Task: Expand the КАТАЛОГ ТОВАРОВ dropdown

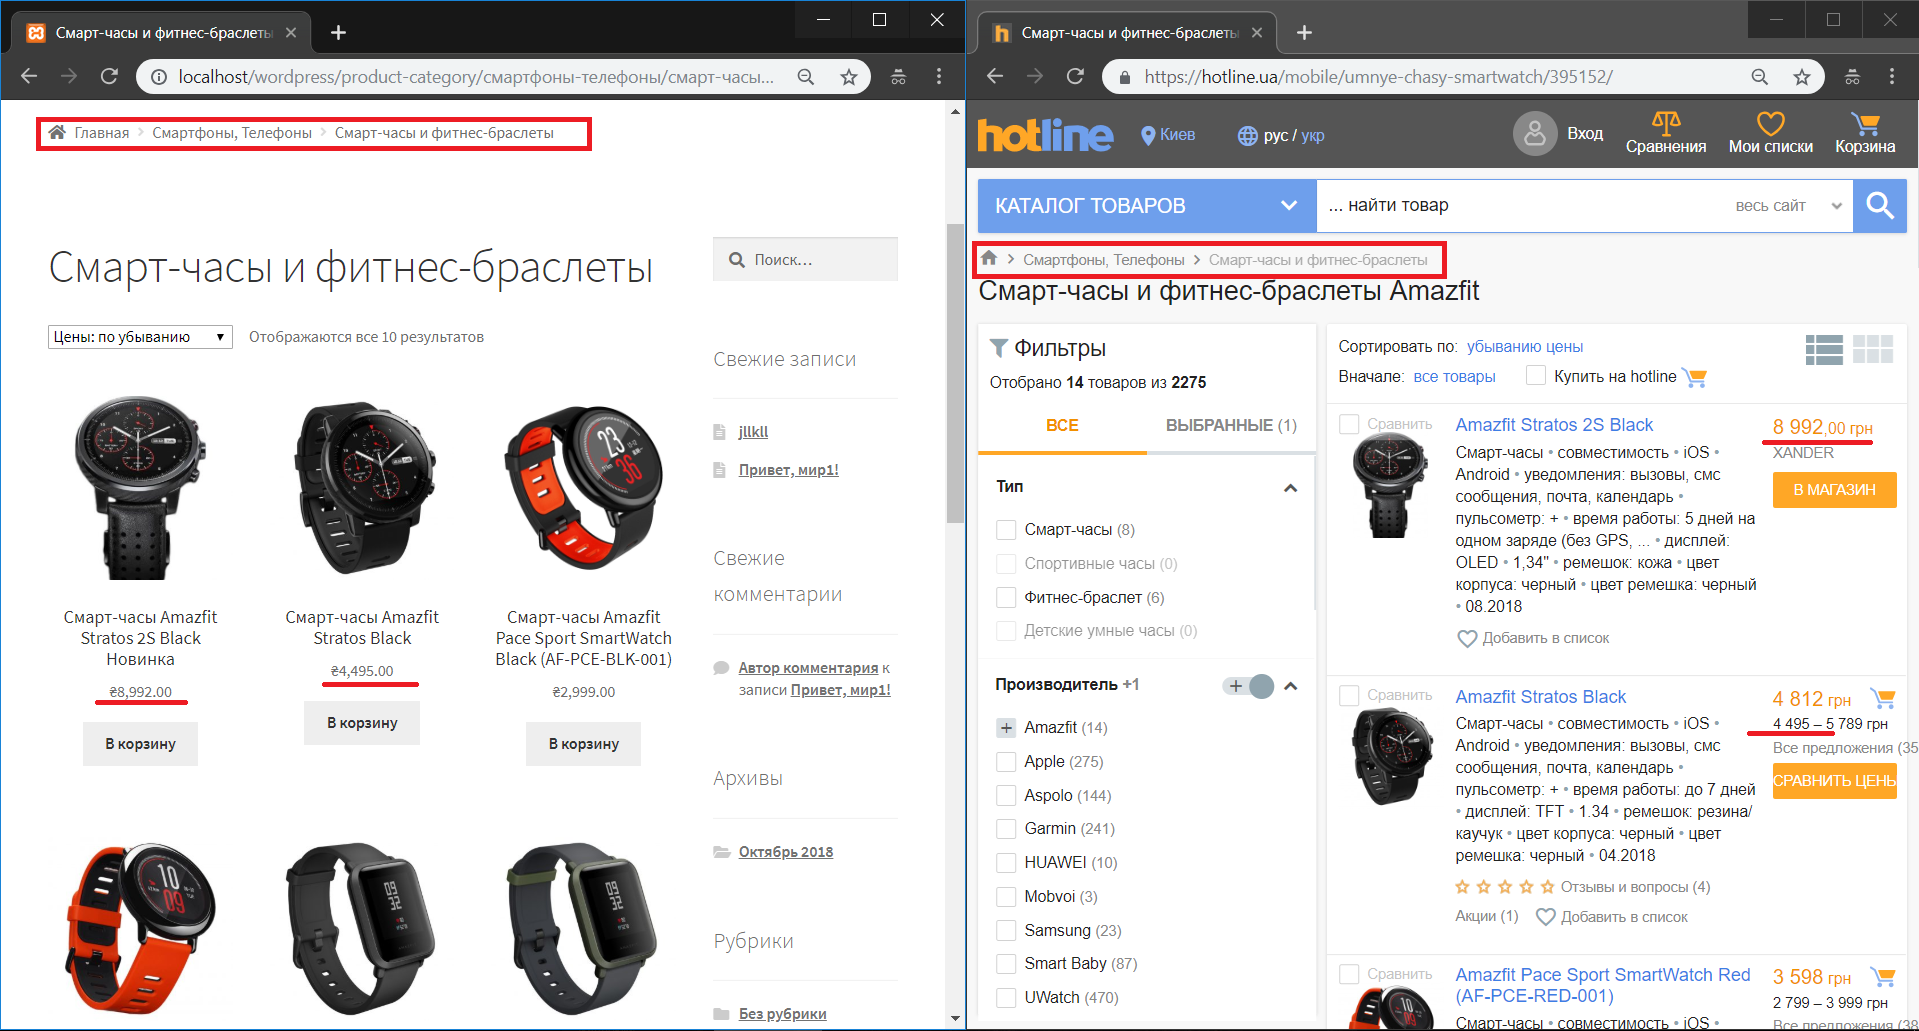Action: pyautogui.click(x=1147, y=206)
